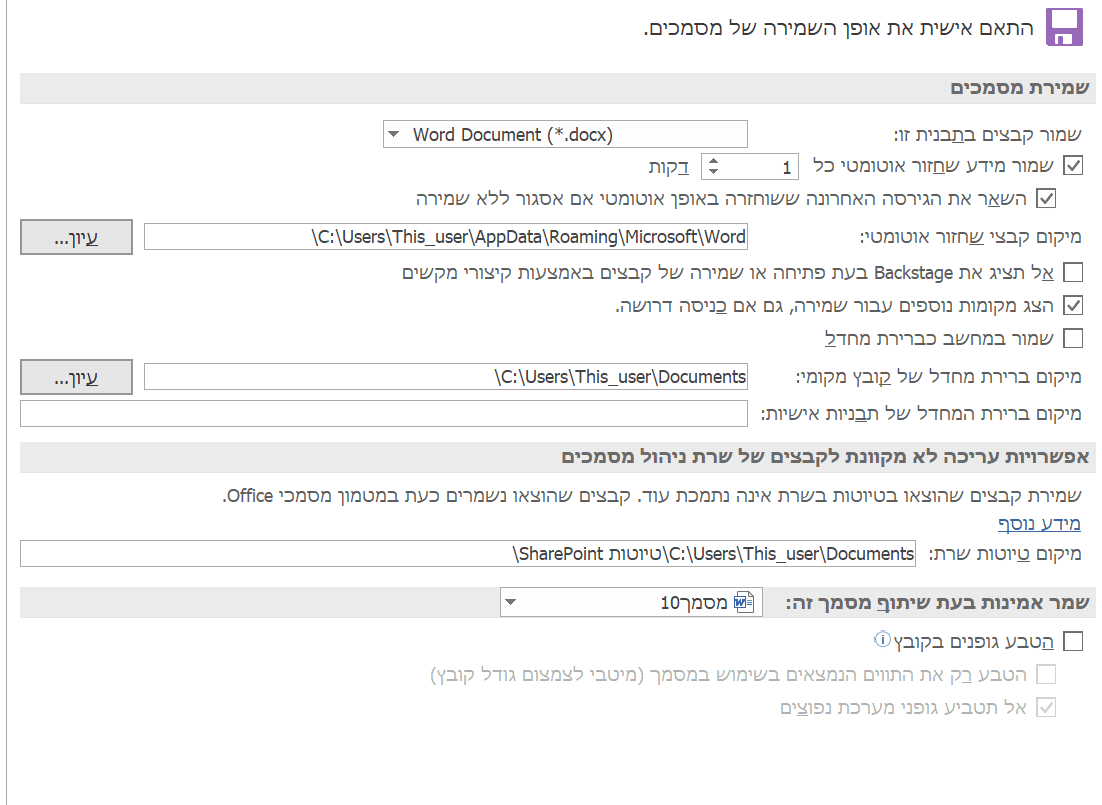Decrease AutoRecover minutes with down arrow
Viewport: 1102px width, 805px height.
[714, 171]
